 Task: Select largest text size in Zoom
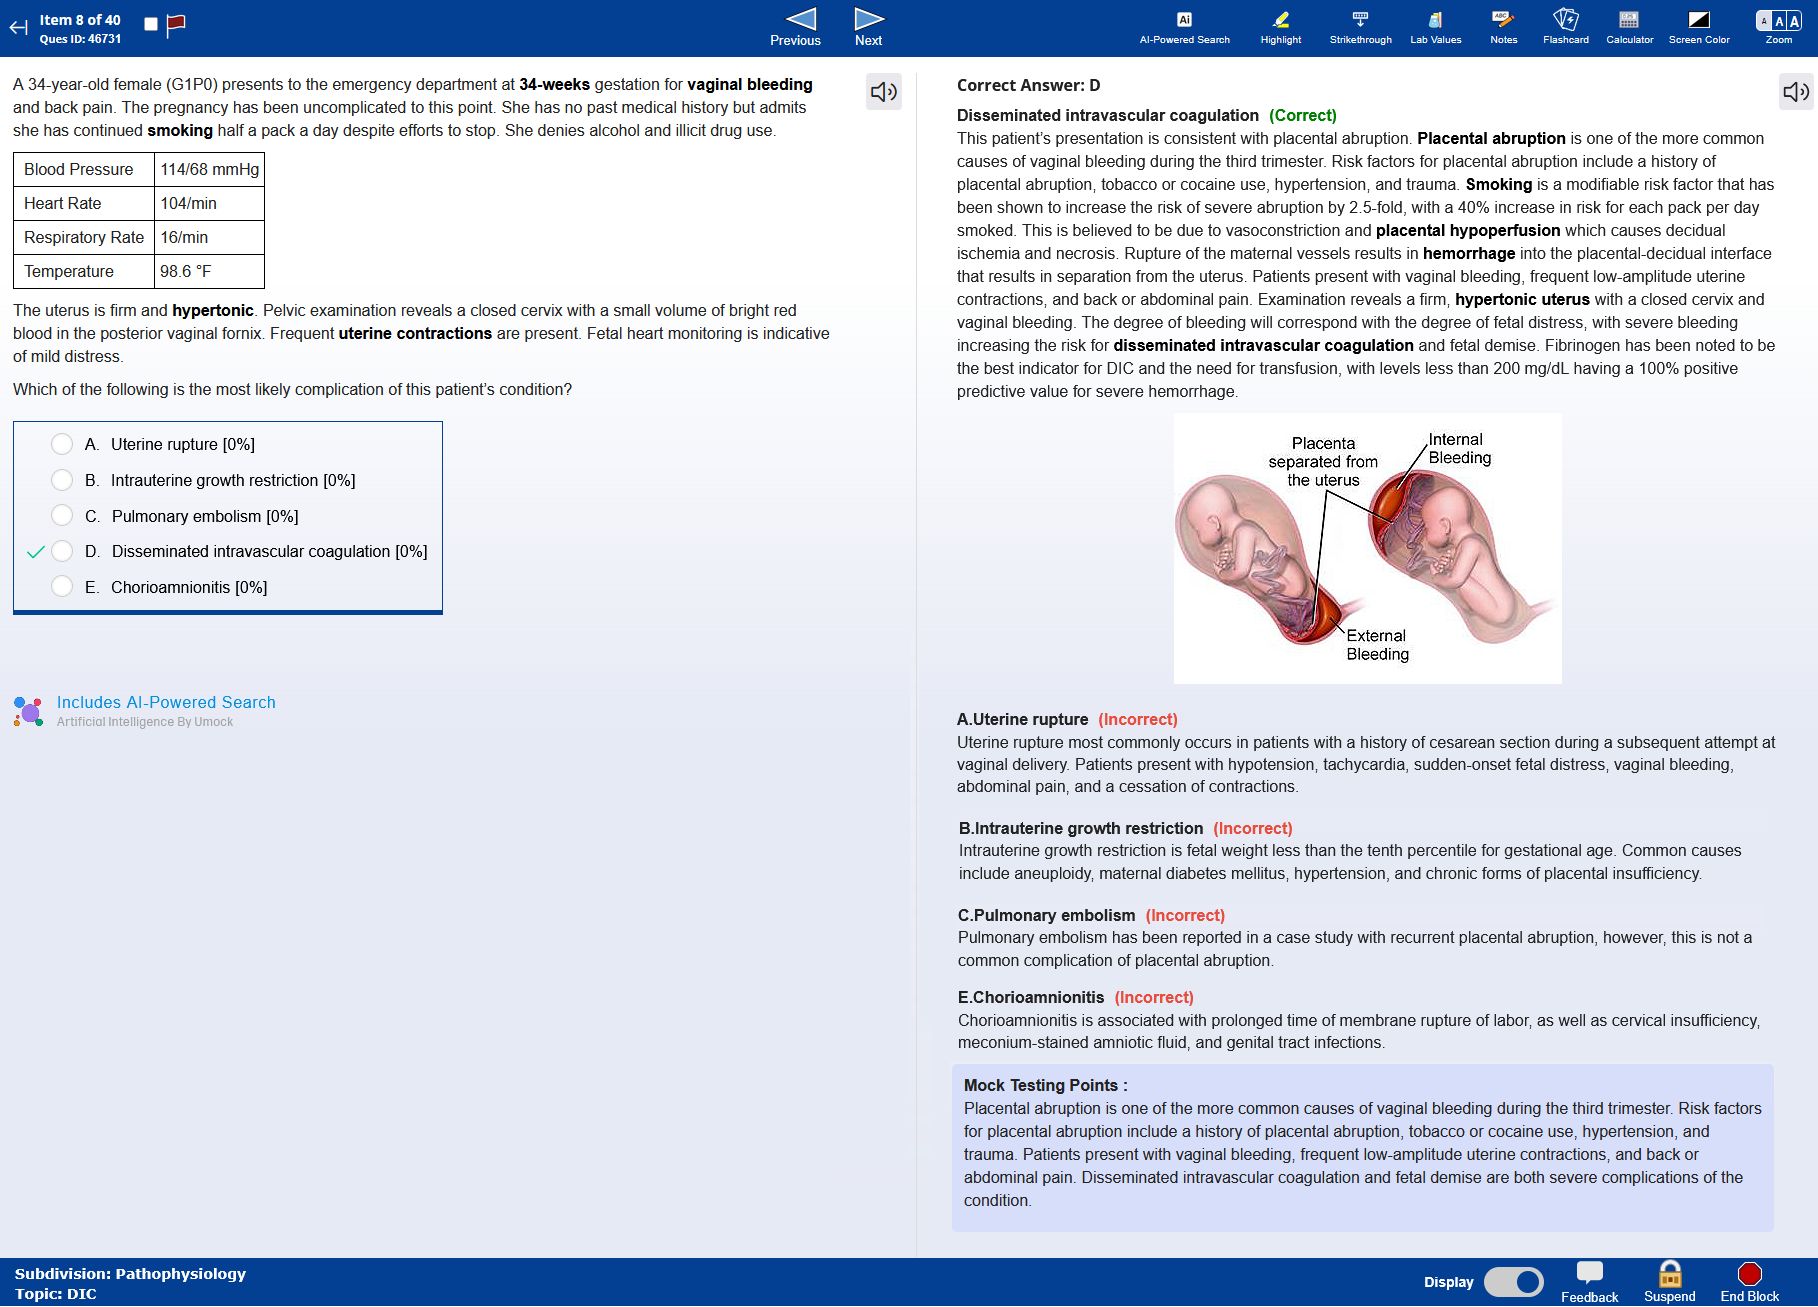(x=1794, y=21)
